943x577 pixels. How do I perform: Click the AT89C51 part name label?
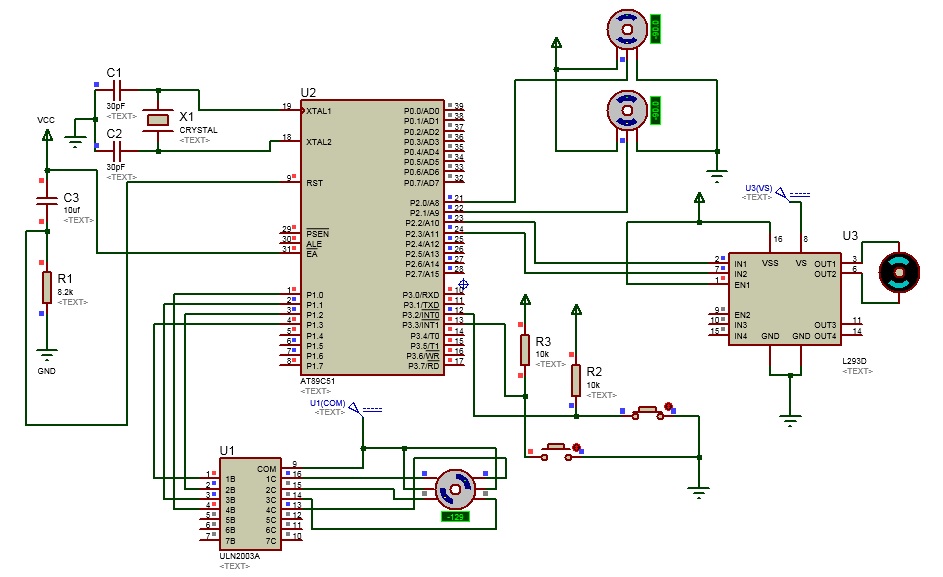pos(318,381)
